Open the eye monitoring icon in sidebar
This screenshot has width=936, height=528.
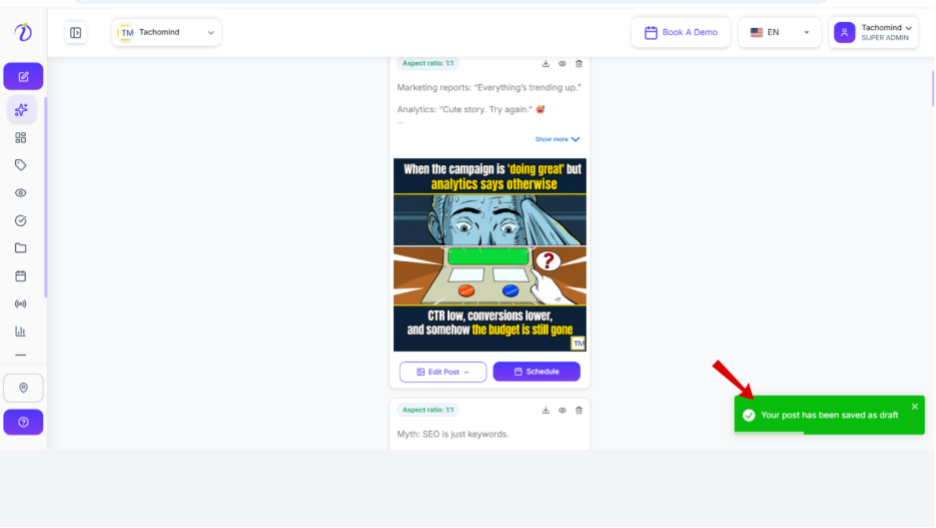click(21, 193)
